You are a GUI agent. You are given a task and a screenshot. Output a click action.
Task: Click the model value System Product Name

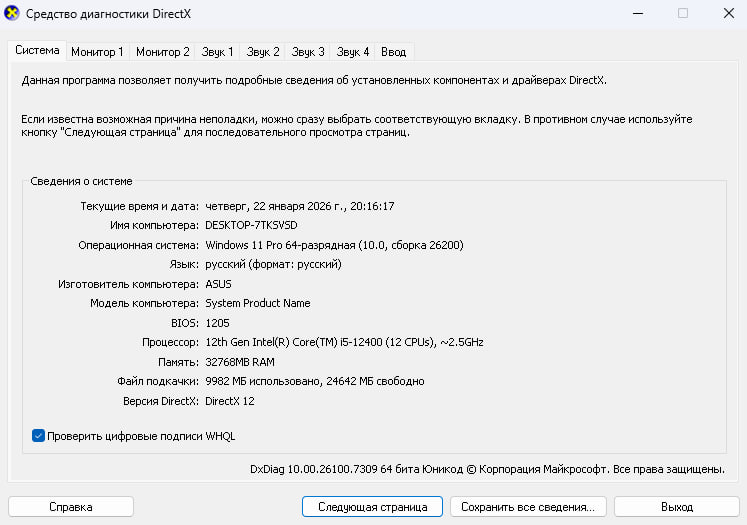(258, 303)
